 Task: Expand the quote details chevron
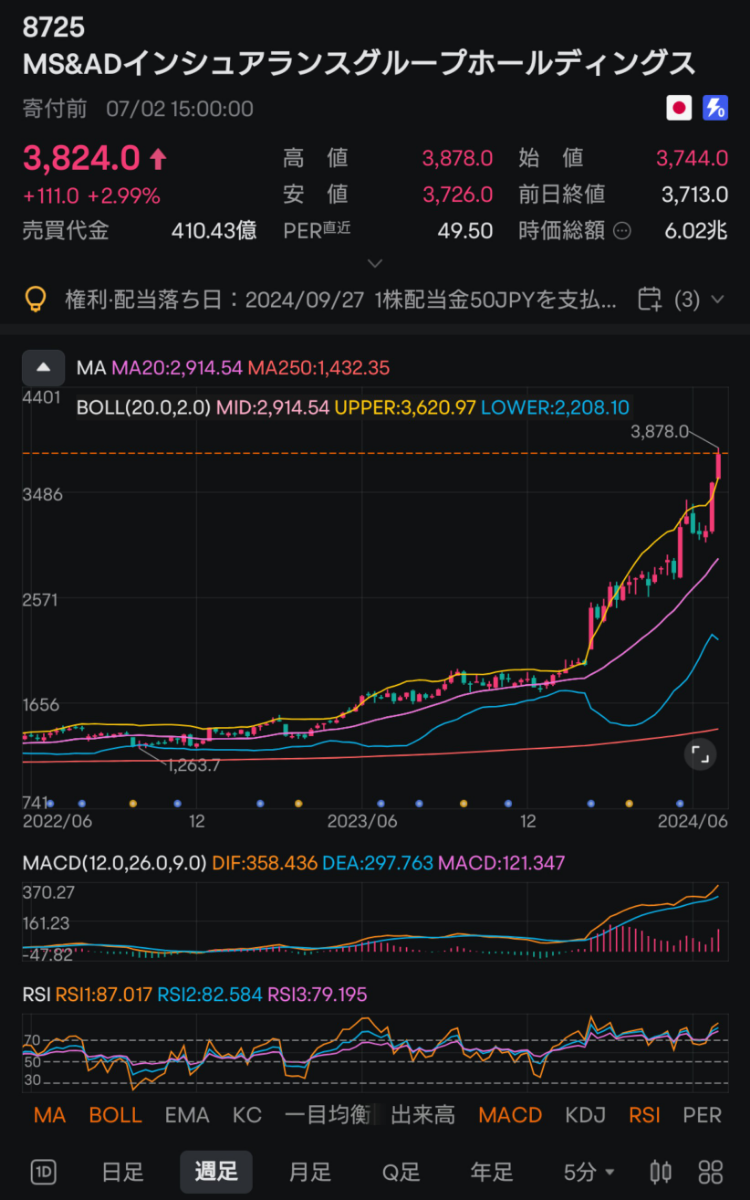pyautogui.click(x=375, y=264)
